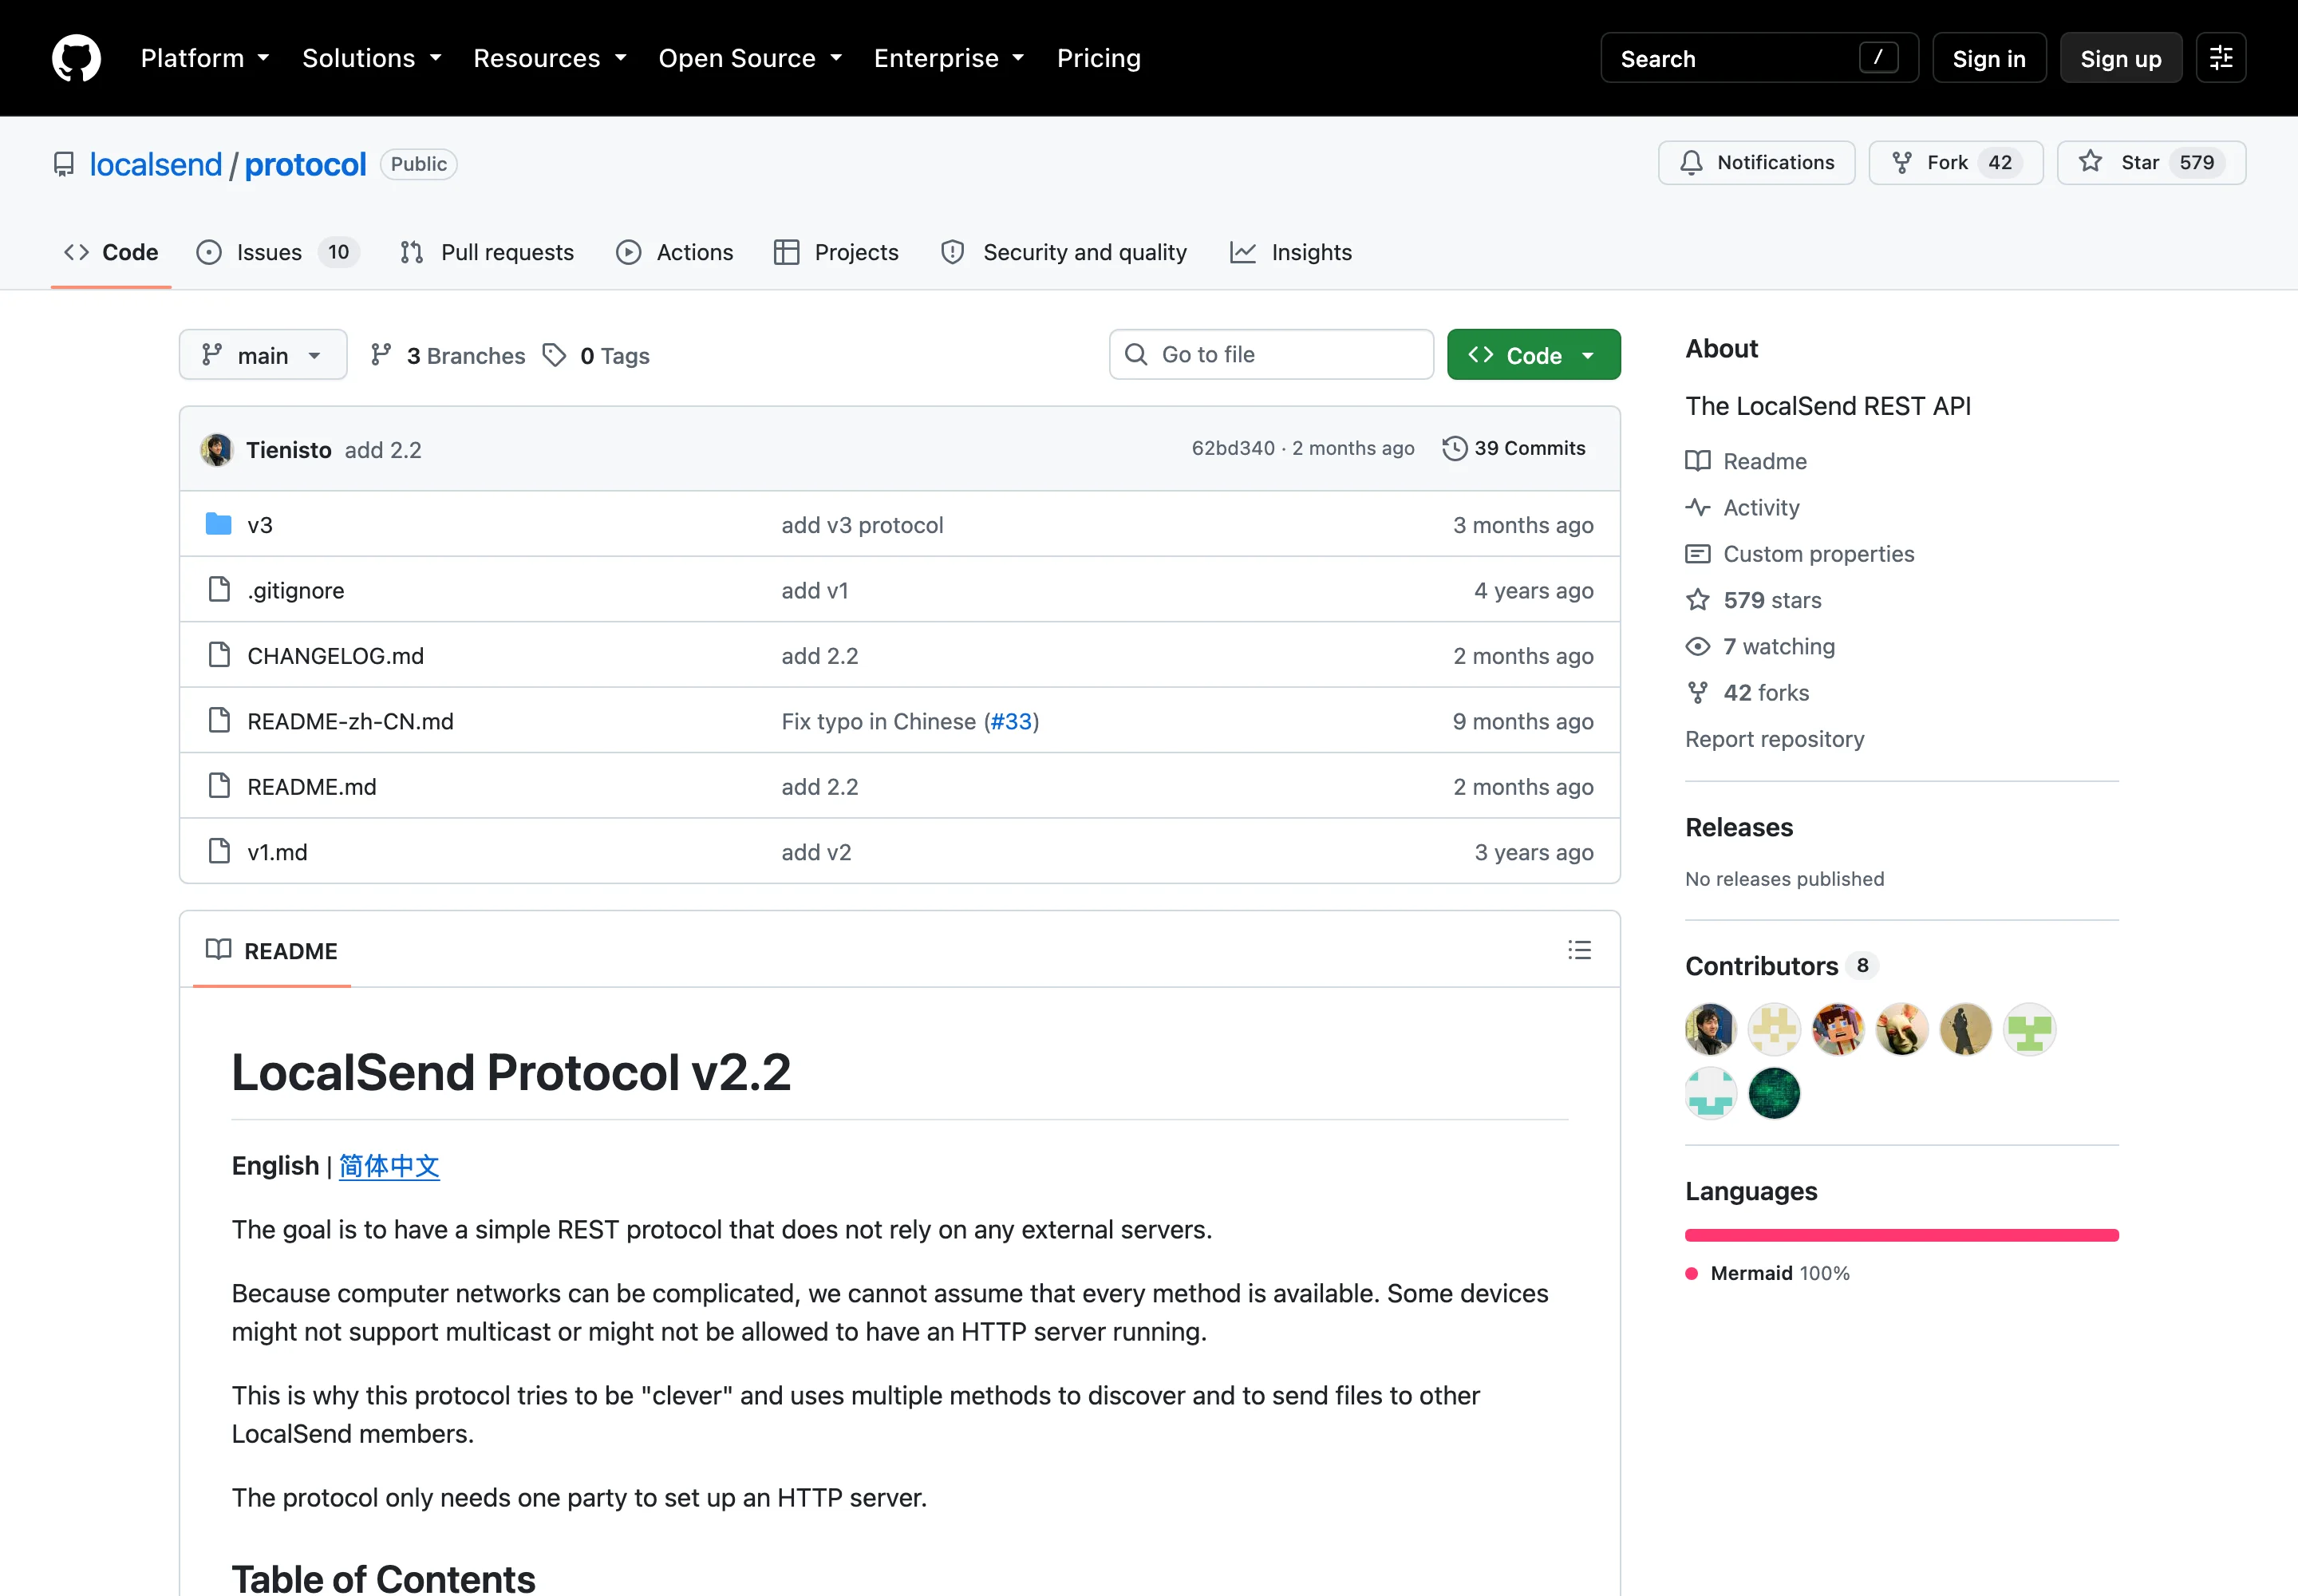Image resolution: width=2298 pixels, height=1596 pixels.
Task: Open the 'add v1' commit message
Action: click(x=815, y=590)
